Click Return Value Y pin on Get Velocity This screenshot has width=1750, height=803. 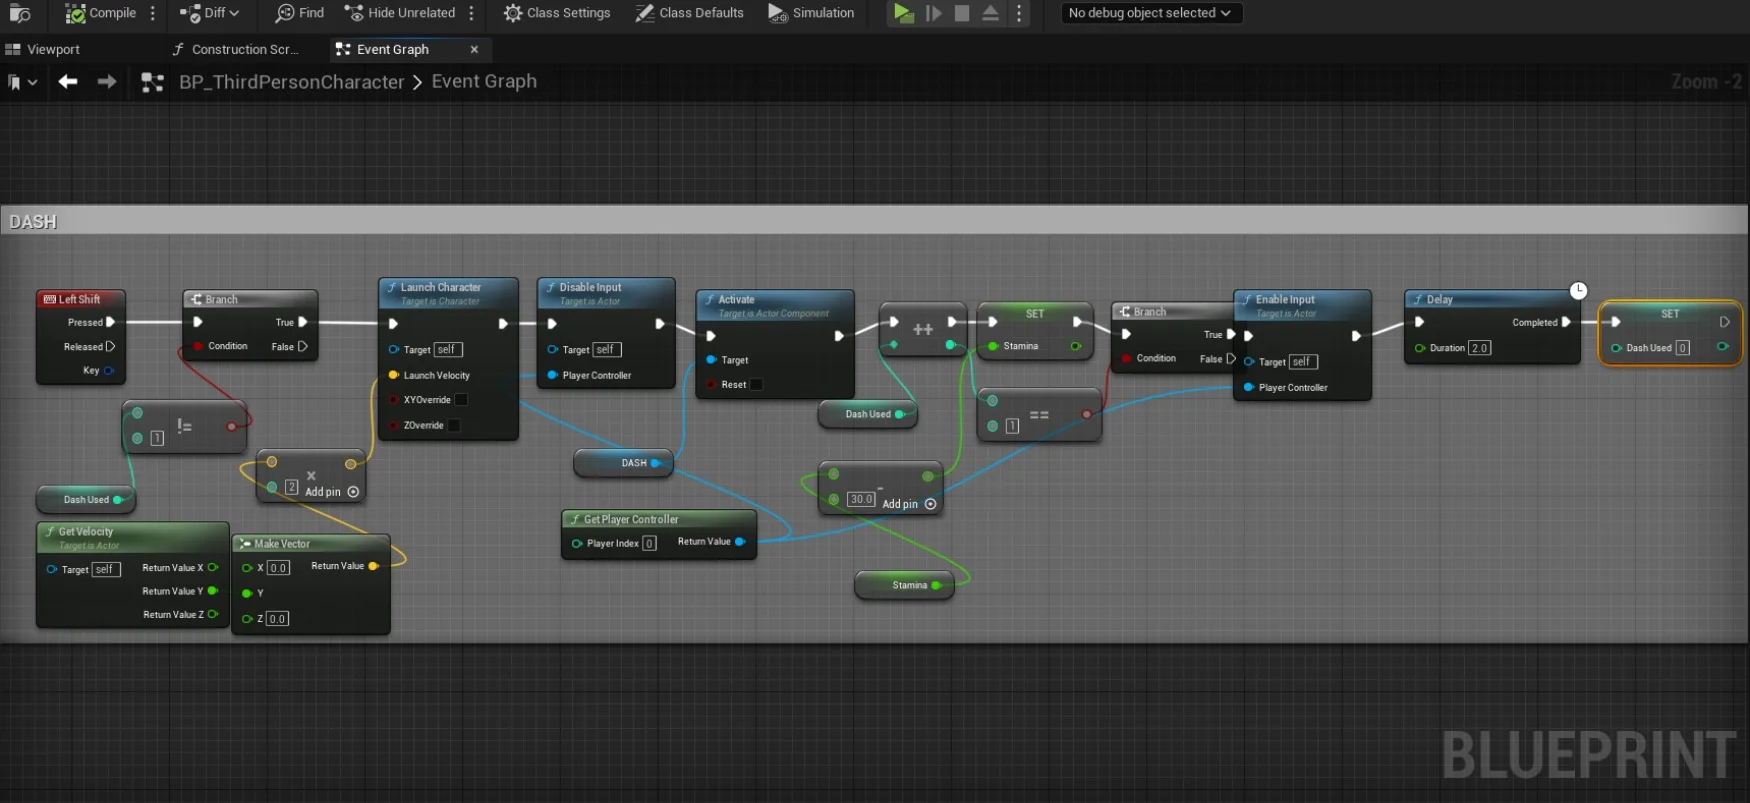[x=212, y=591]
